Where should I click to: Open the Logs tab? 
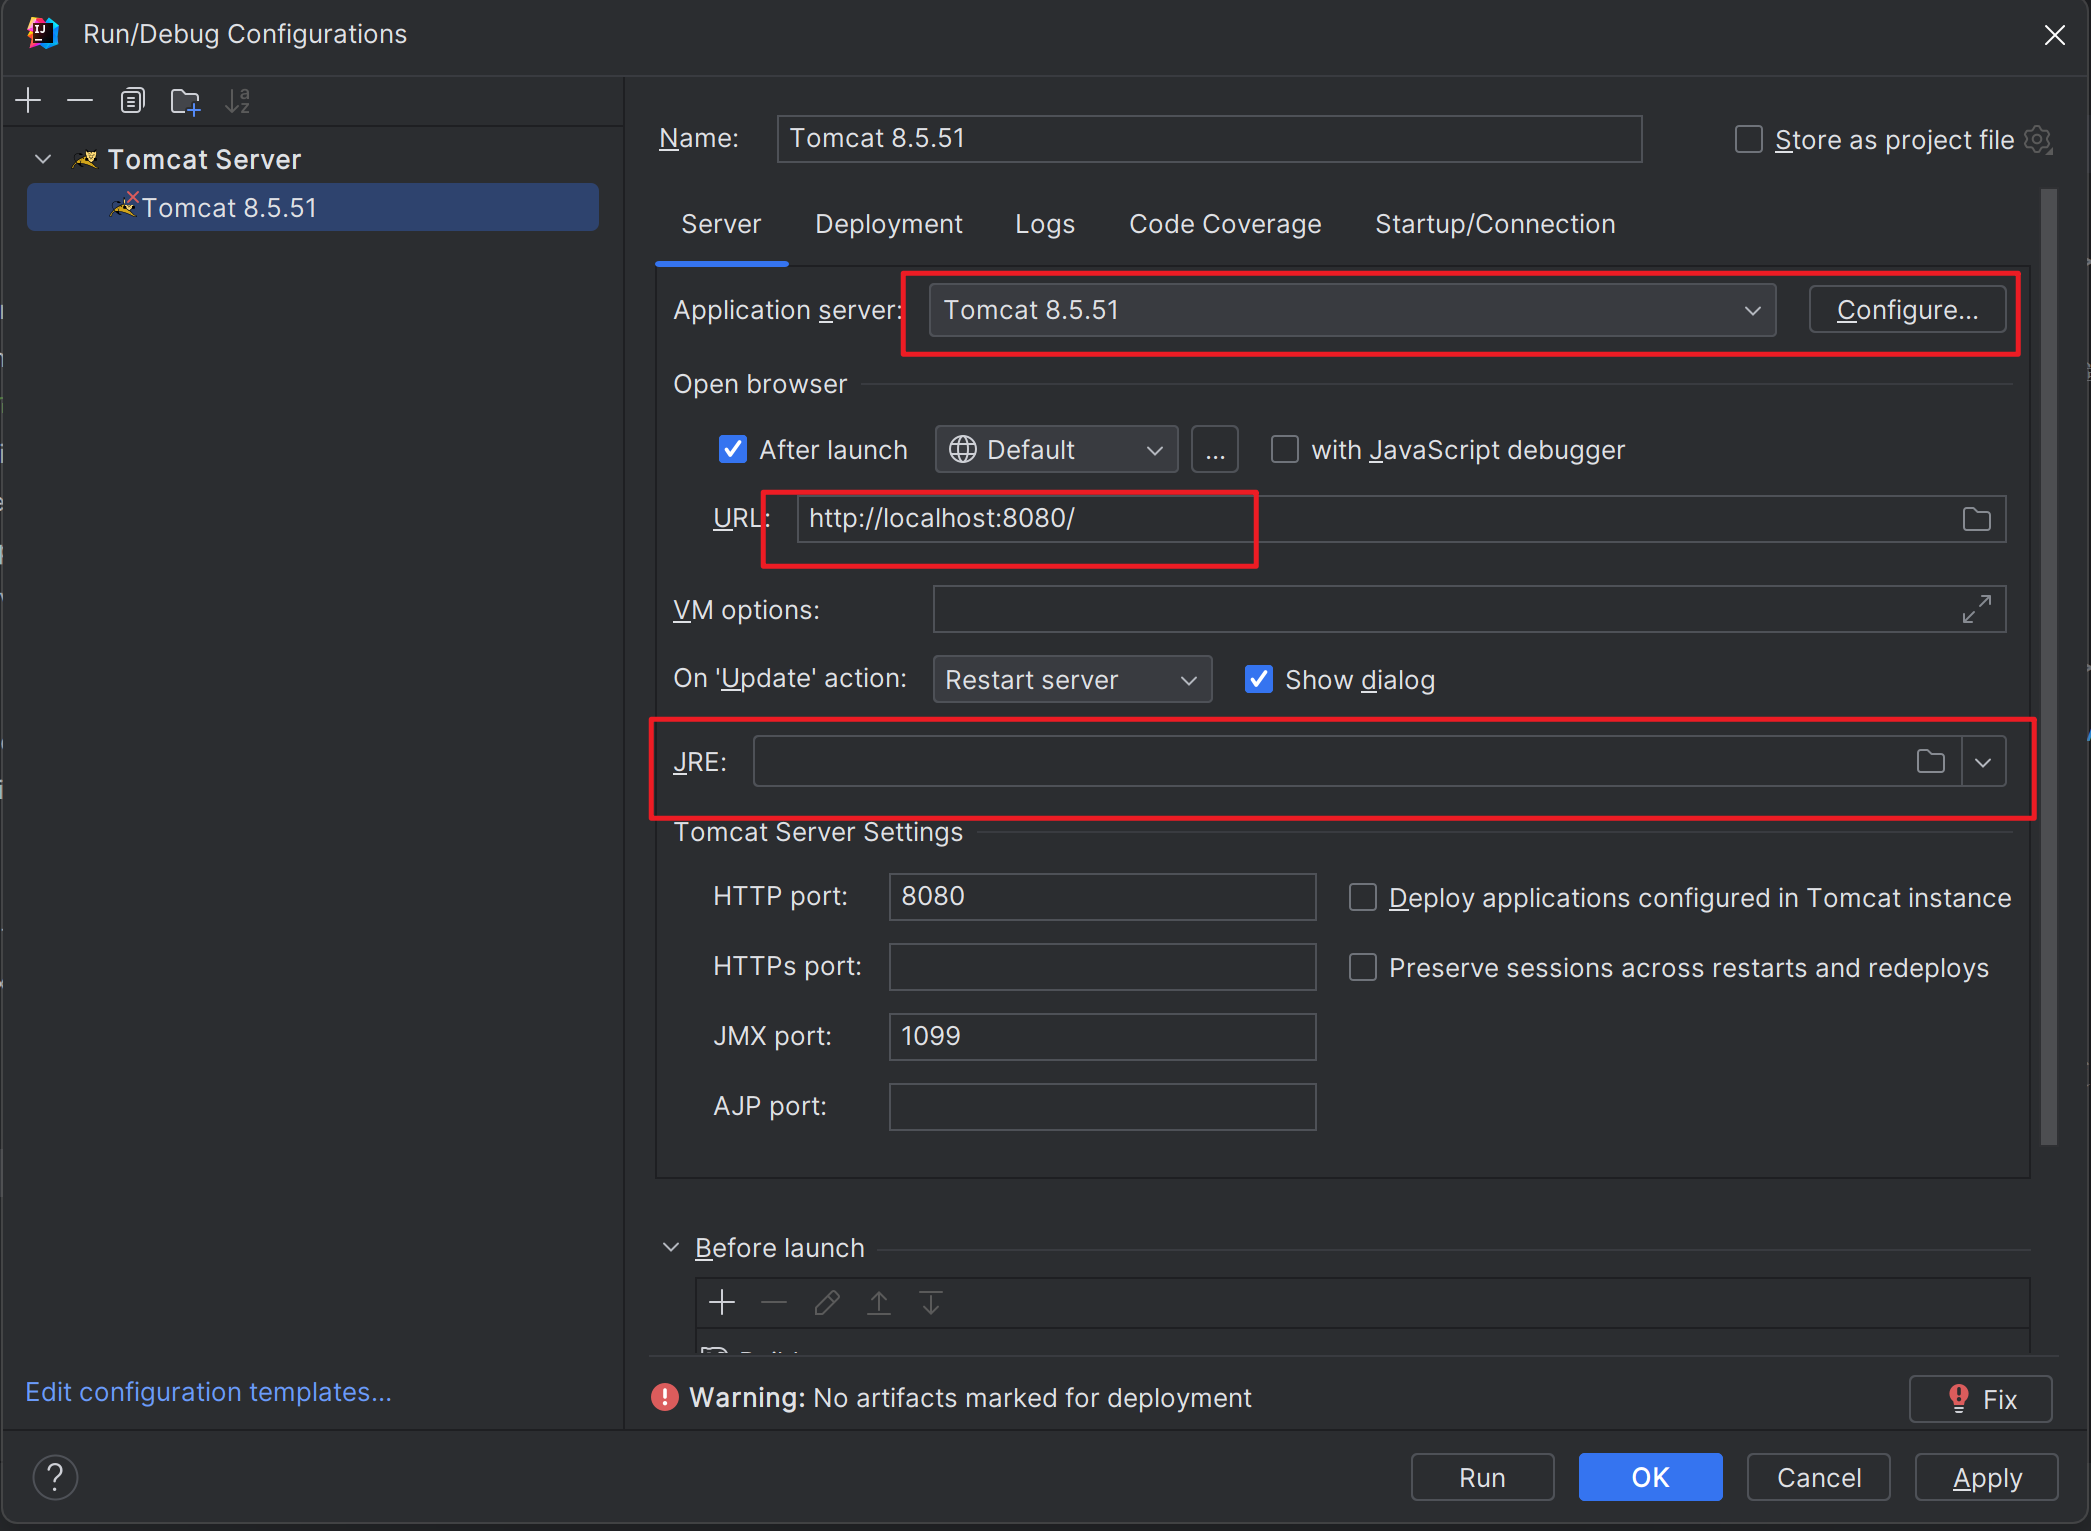pyautogui.click(x=1045, y=224)
